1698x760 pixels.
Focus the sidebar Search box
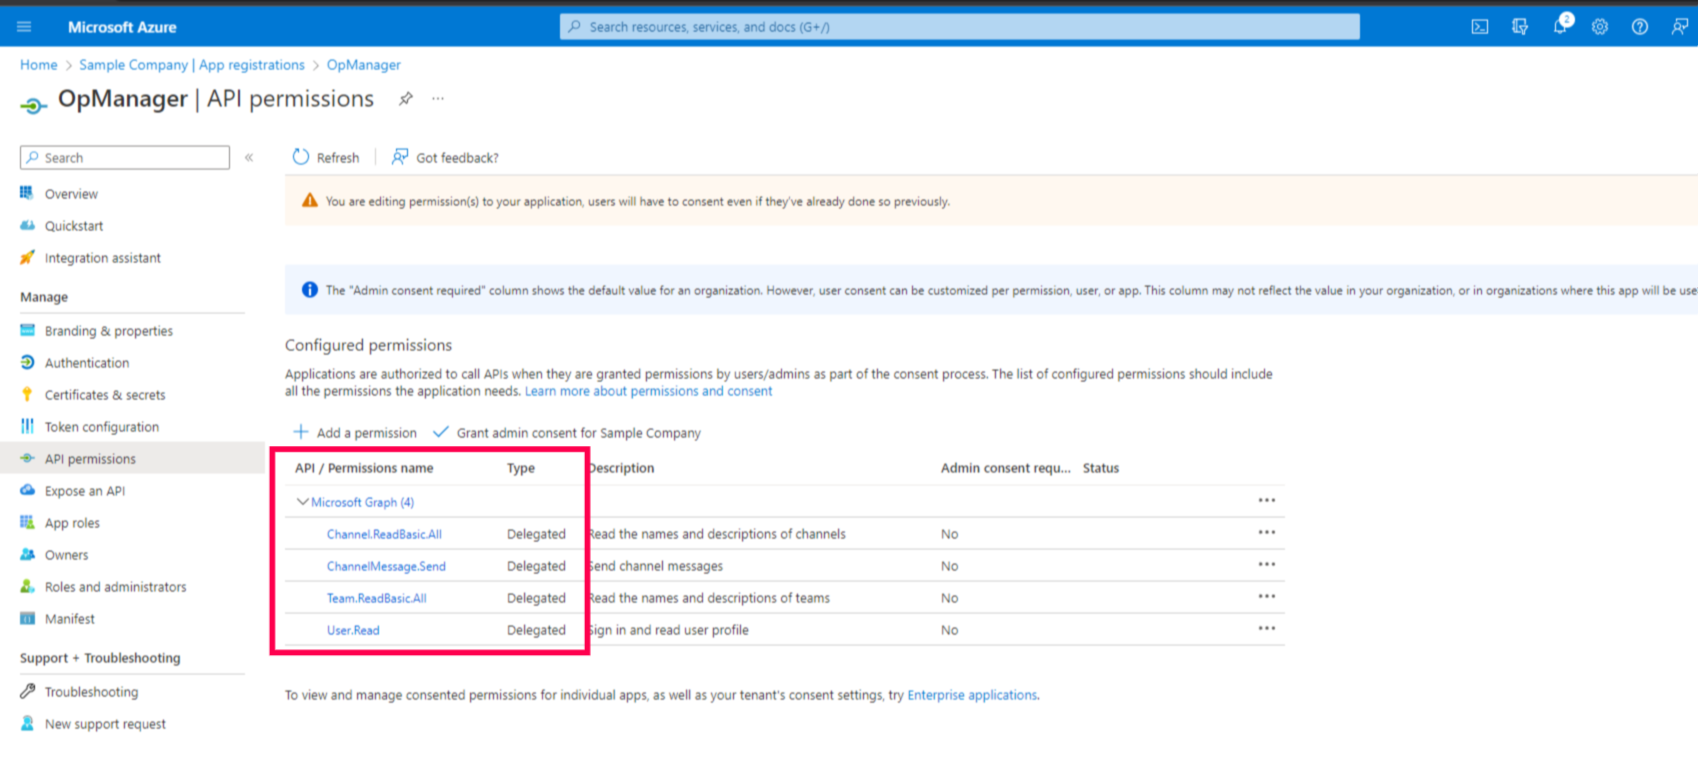click(x=125, y=158)
